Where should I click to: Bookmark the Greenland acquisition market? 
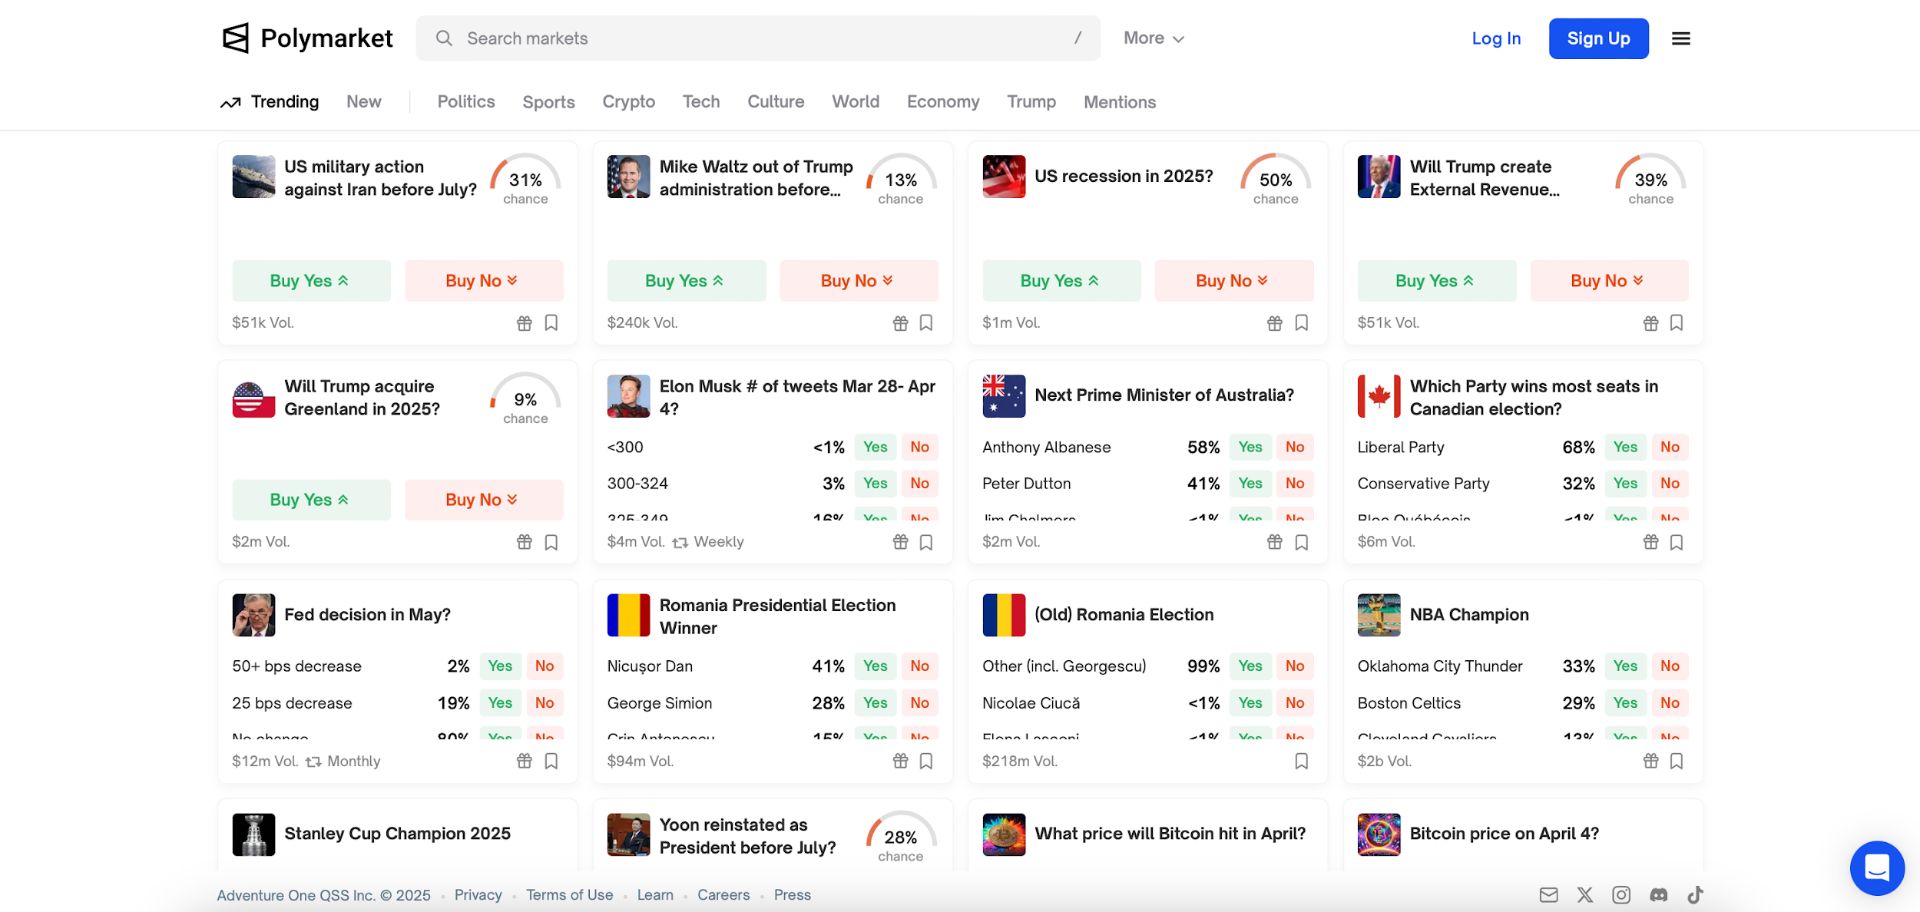pyautogui.click(x=551, y=542)
